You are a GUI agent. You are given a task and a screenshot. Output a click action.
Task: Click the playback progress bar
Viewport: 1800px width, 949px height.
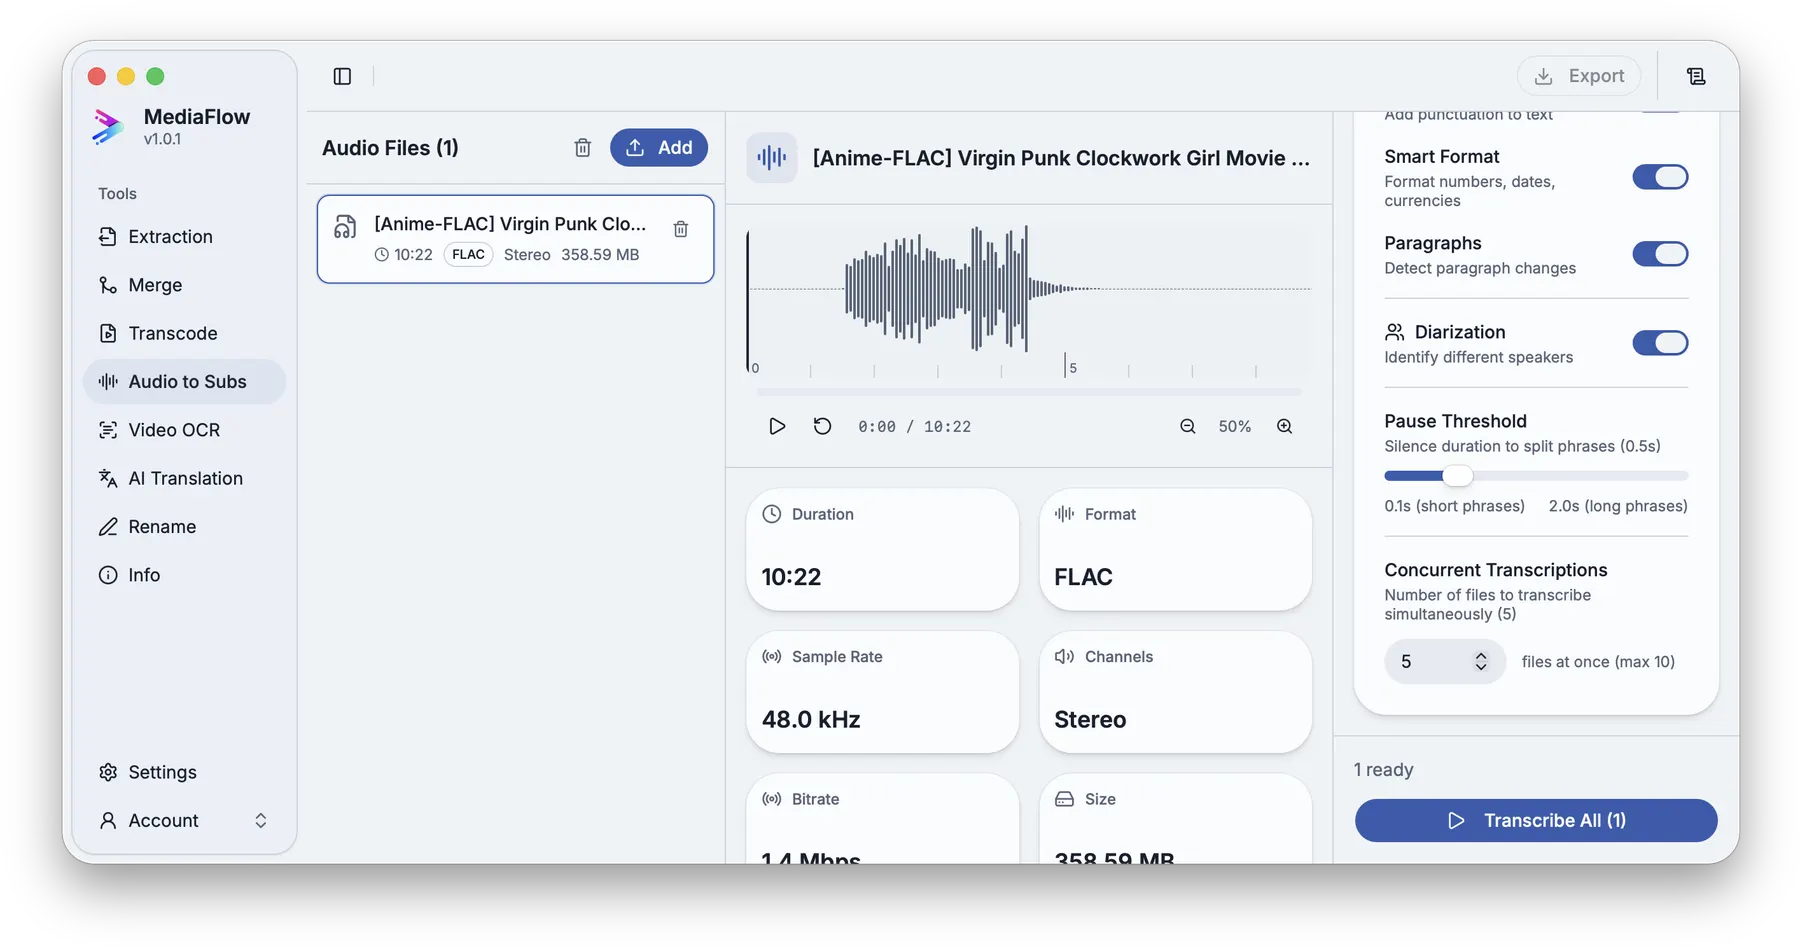coord(1029,392)
